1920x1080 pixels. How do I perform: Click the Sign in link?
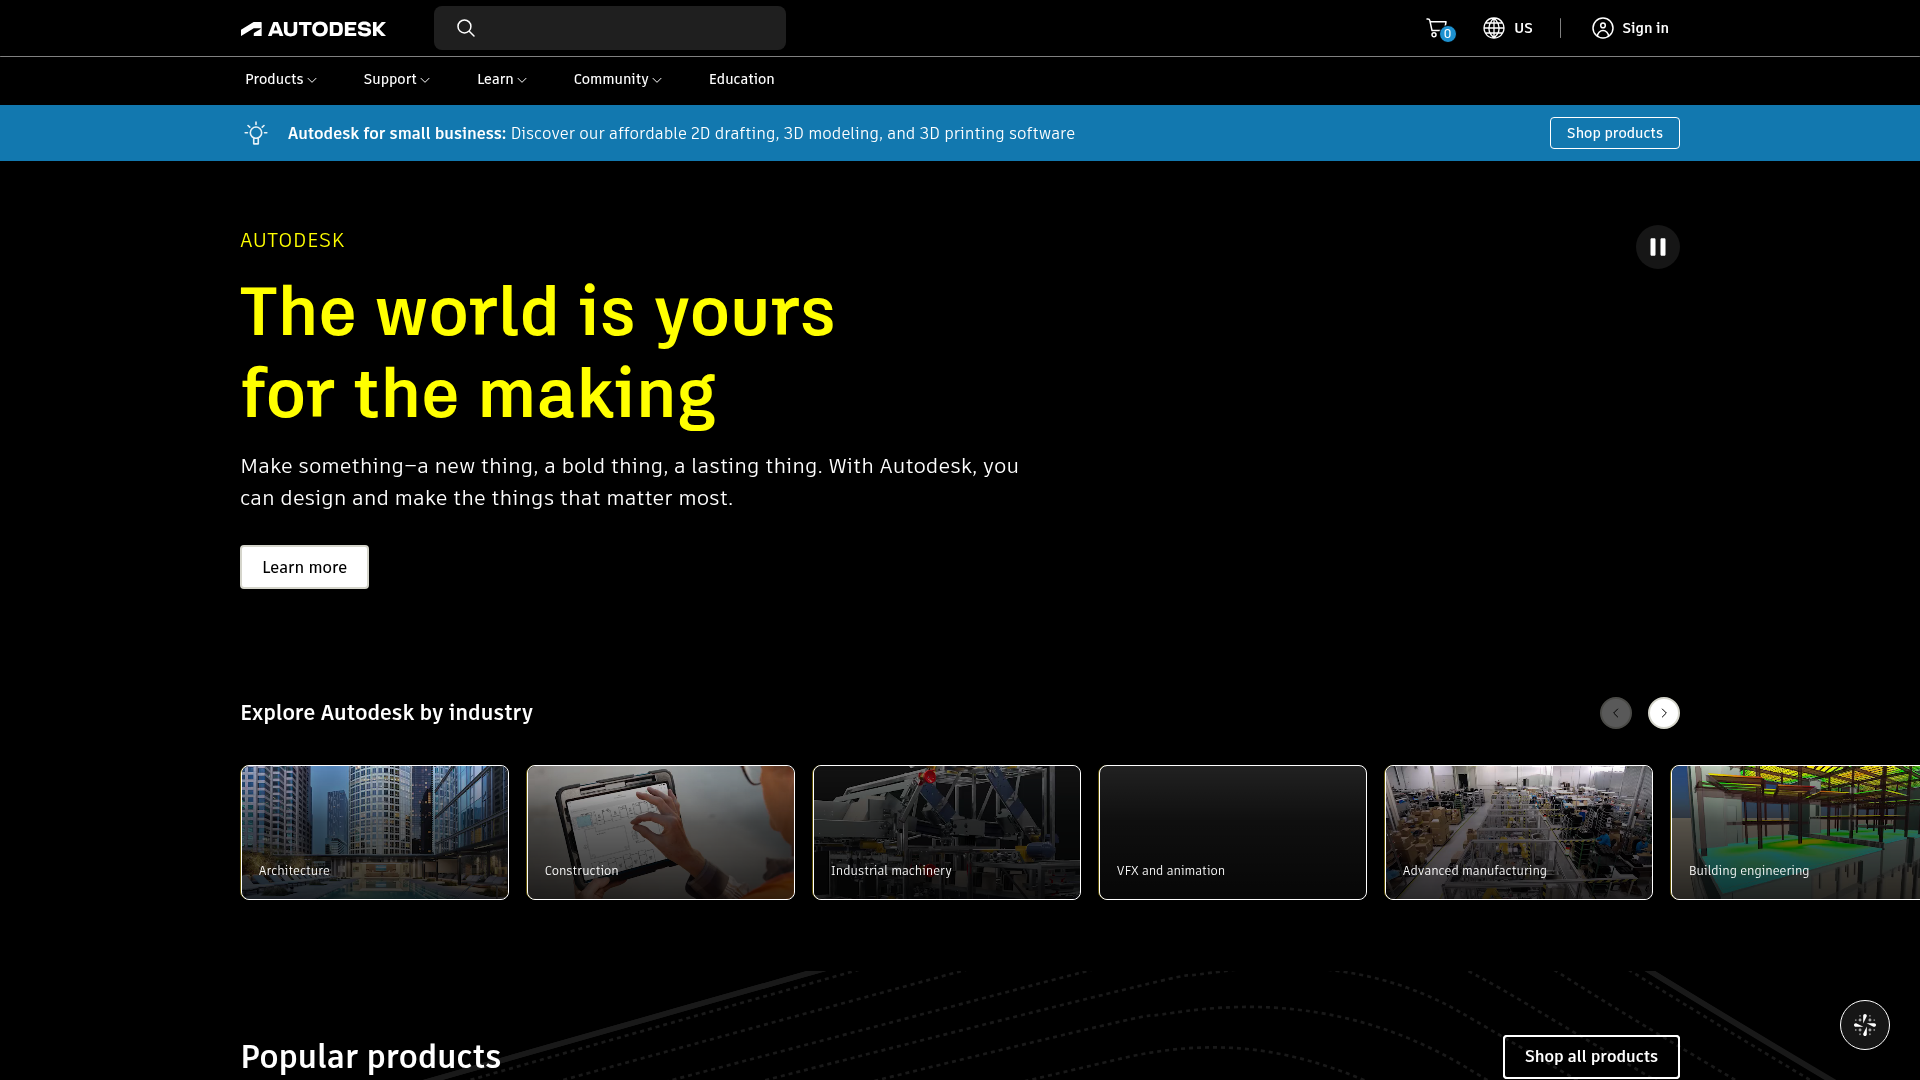[1645, 28]
